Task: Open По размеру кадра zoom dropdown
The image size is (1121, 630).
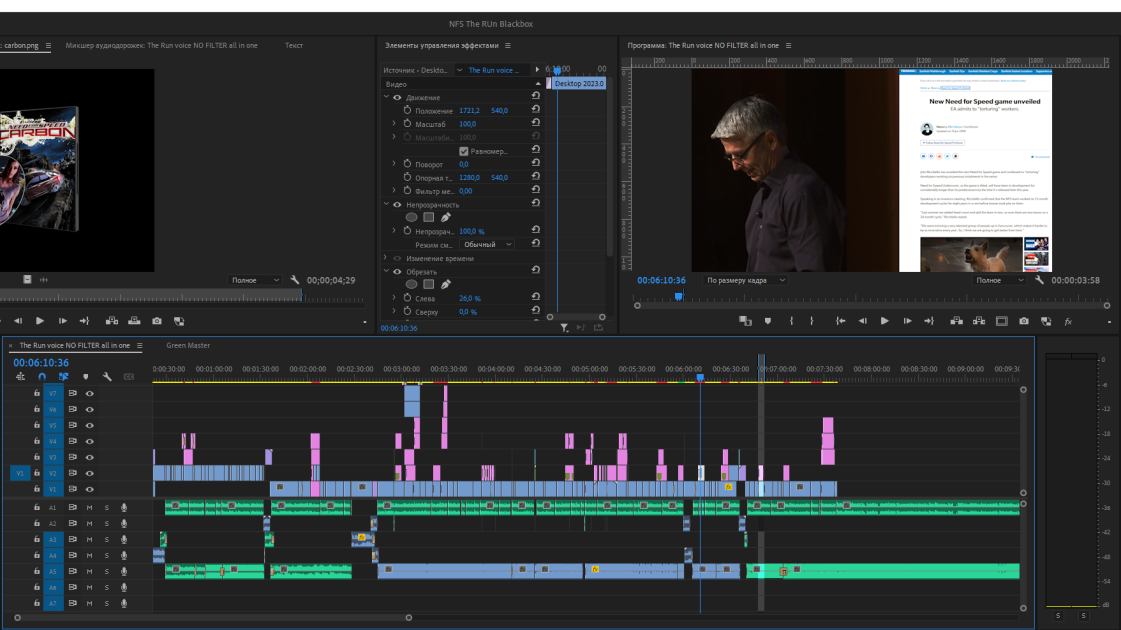Action: click(745, 280)
